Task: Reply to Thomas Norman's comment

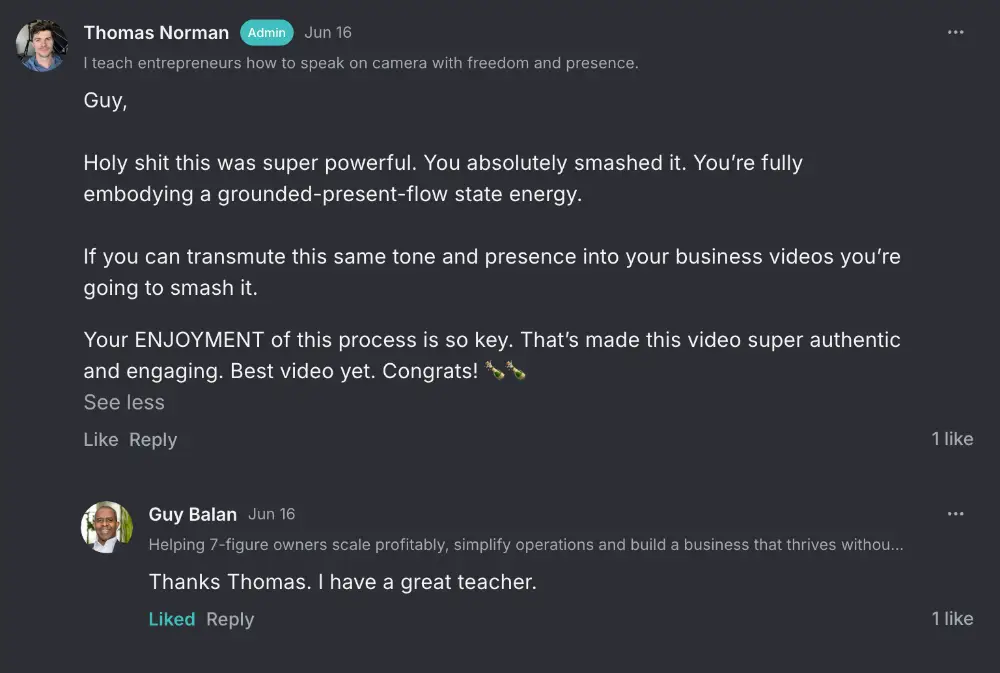Action: 153,440
